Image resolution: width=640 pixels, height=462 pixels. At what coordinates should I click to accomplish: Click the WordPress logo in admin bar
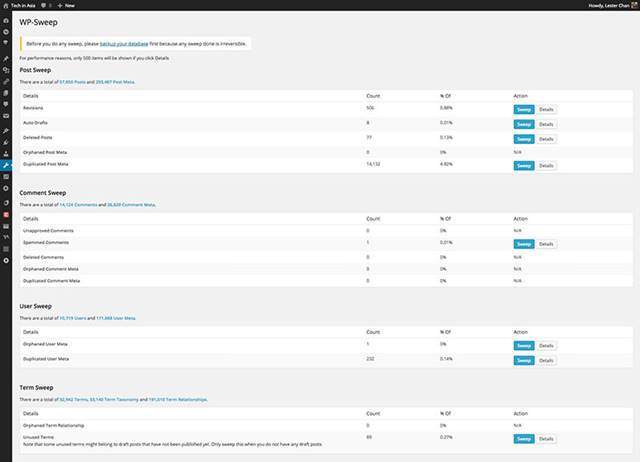pyautogui.click(x=5, y=5)
